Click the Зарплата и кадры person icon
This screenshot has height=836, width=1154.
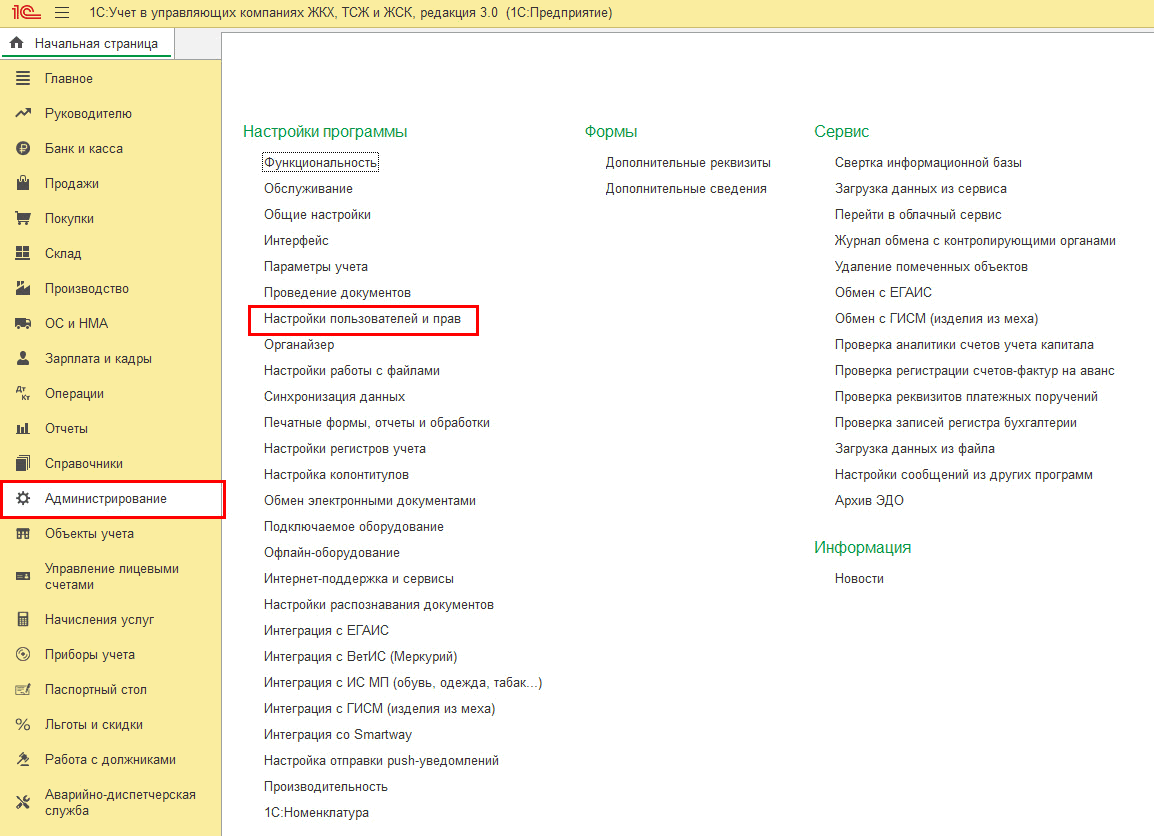pos(23,358)
